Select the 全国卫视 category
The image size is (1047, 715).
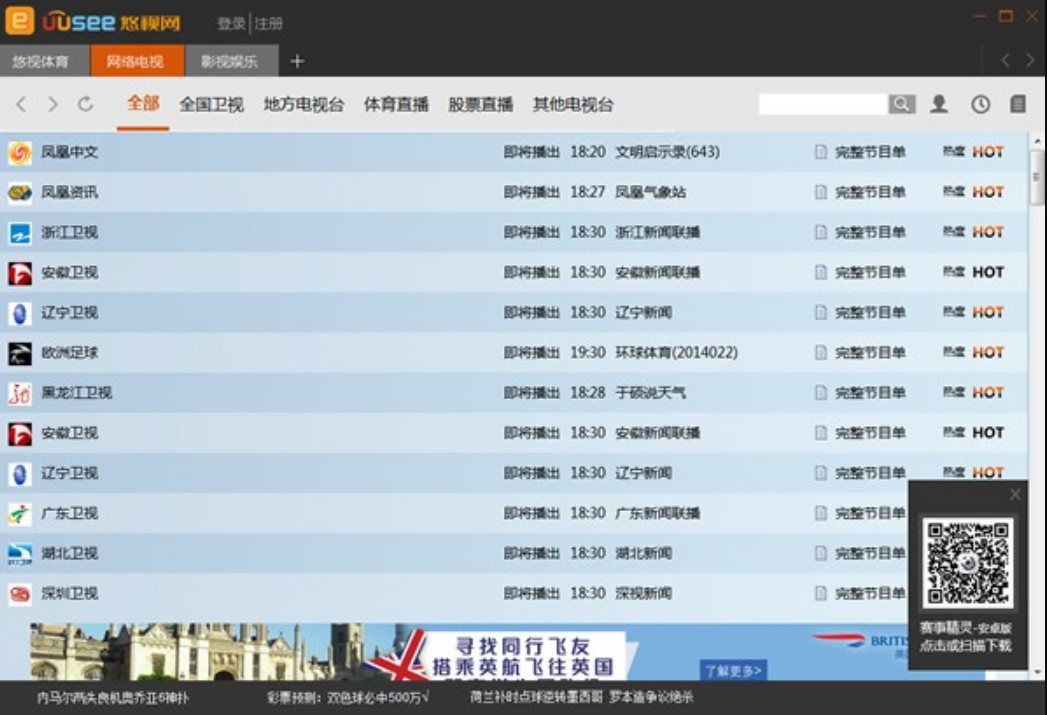point(211,104)
